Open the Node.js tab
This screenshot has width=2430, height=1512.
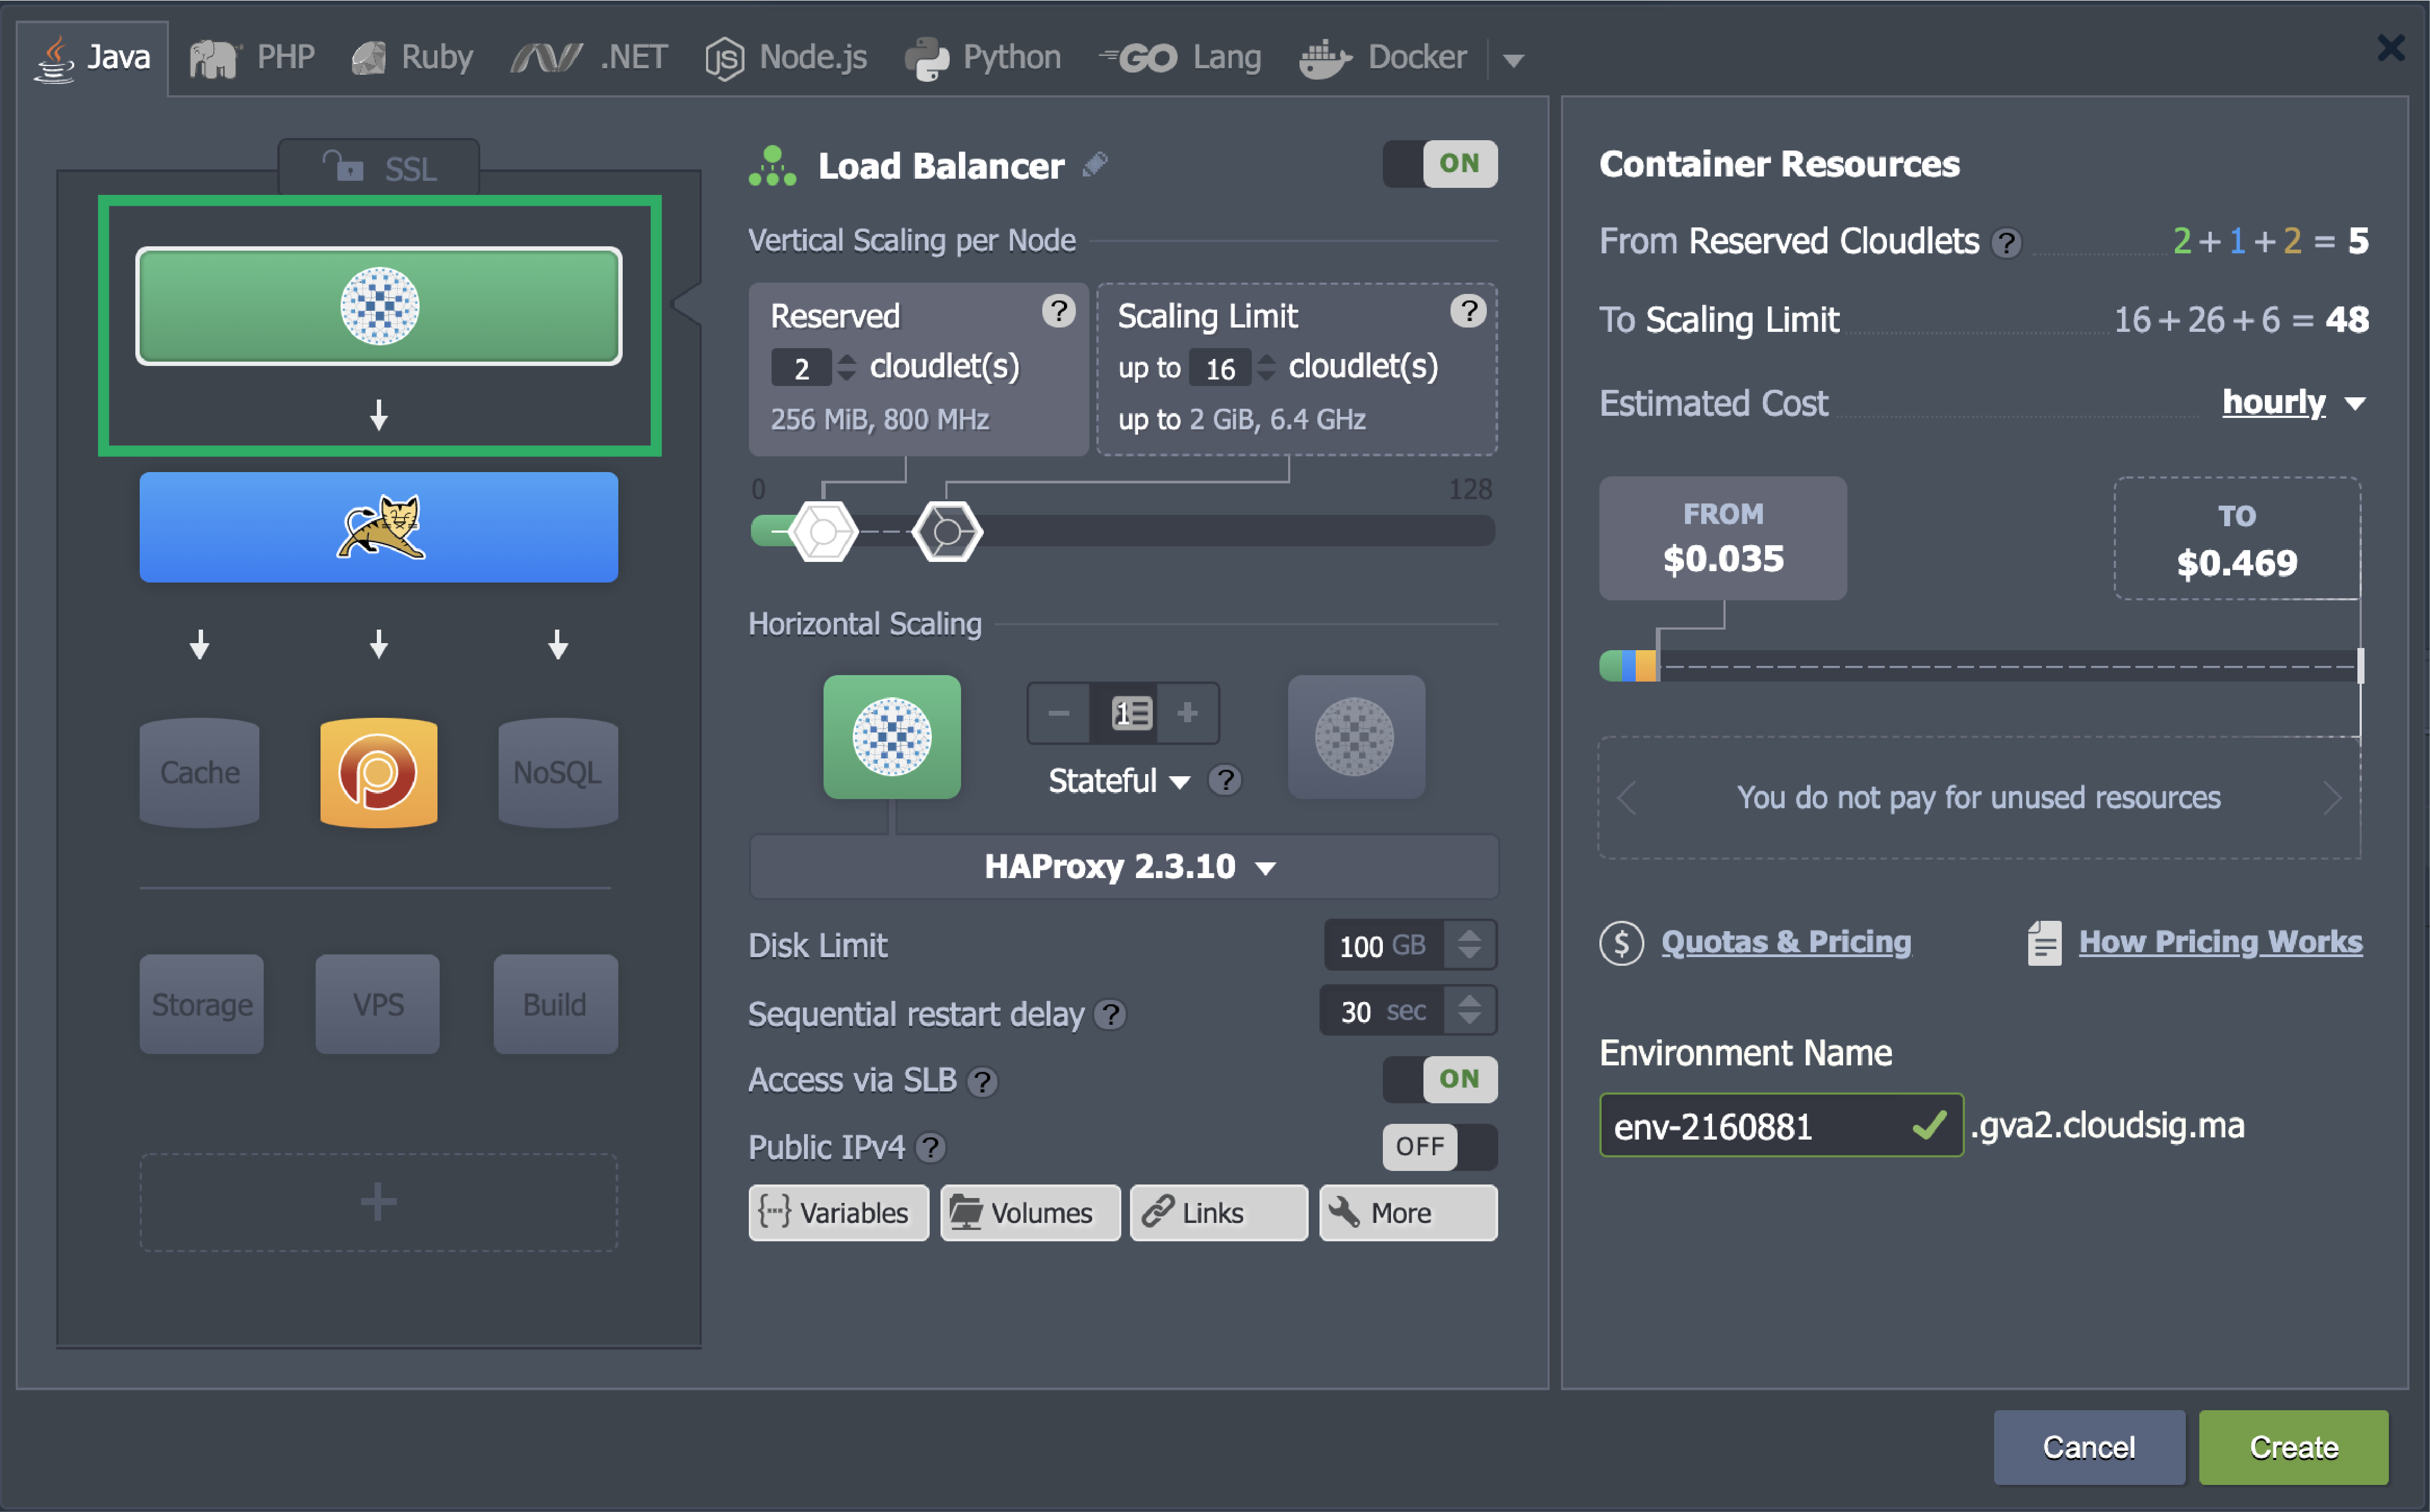pyautogui.click(x=786, y=58)
